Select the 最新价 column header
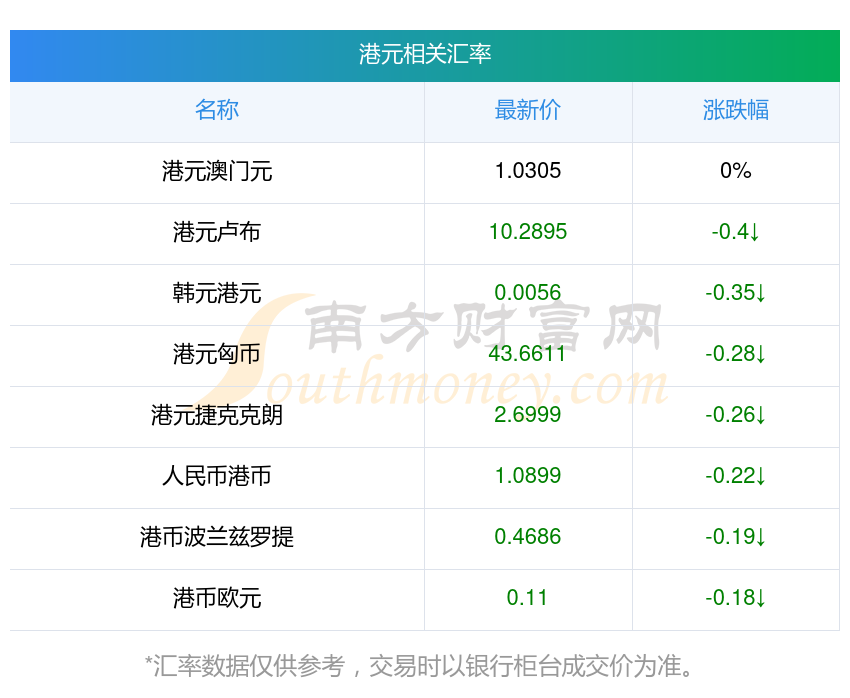850x698 pixels. [527, 110]
